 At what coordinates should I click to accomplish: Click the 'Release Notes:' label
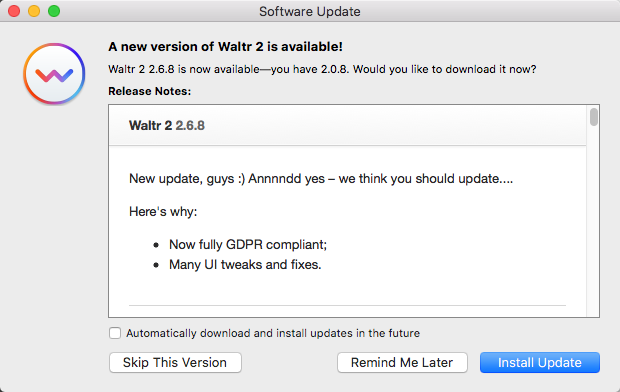tap(149, 91)
